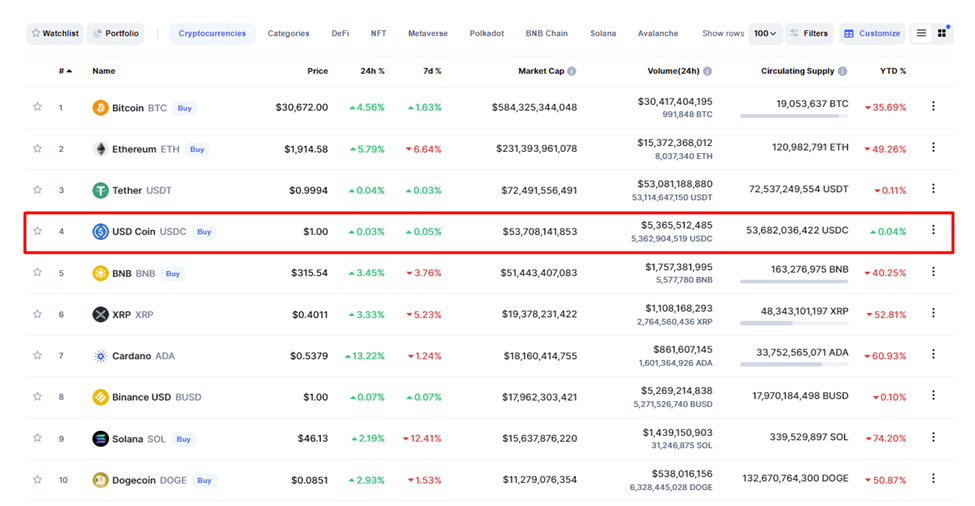Favorite XRP with star toggle
This screenshot has height=506, width=975.
[38, 314]
